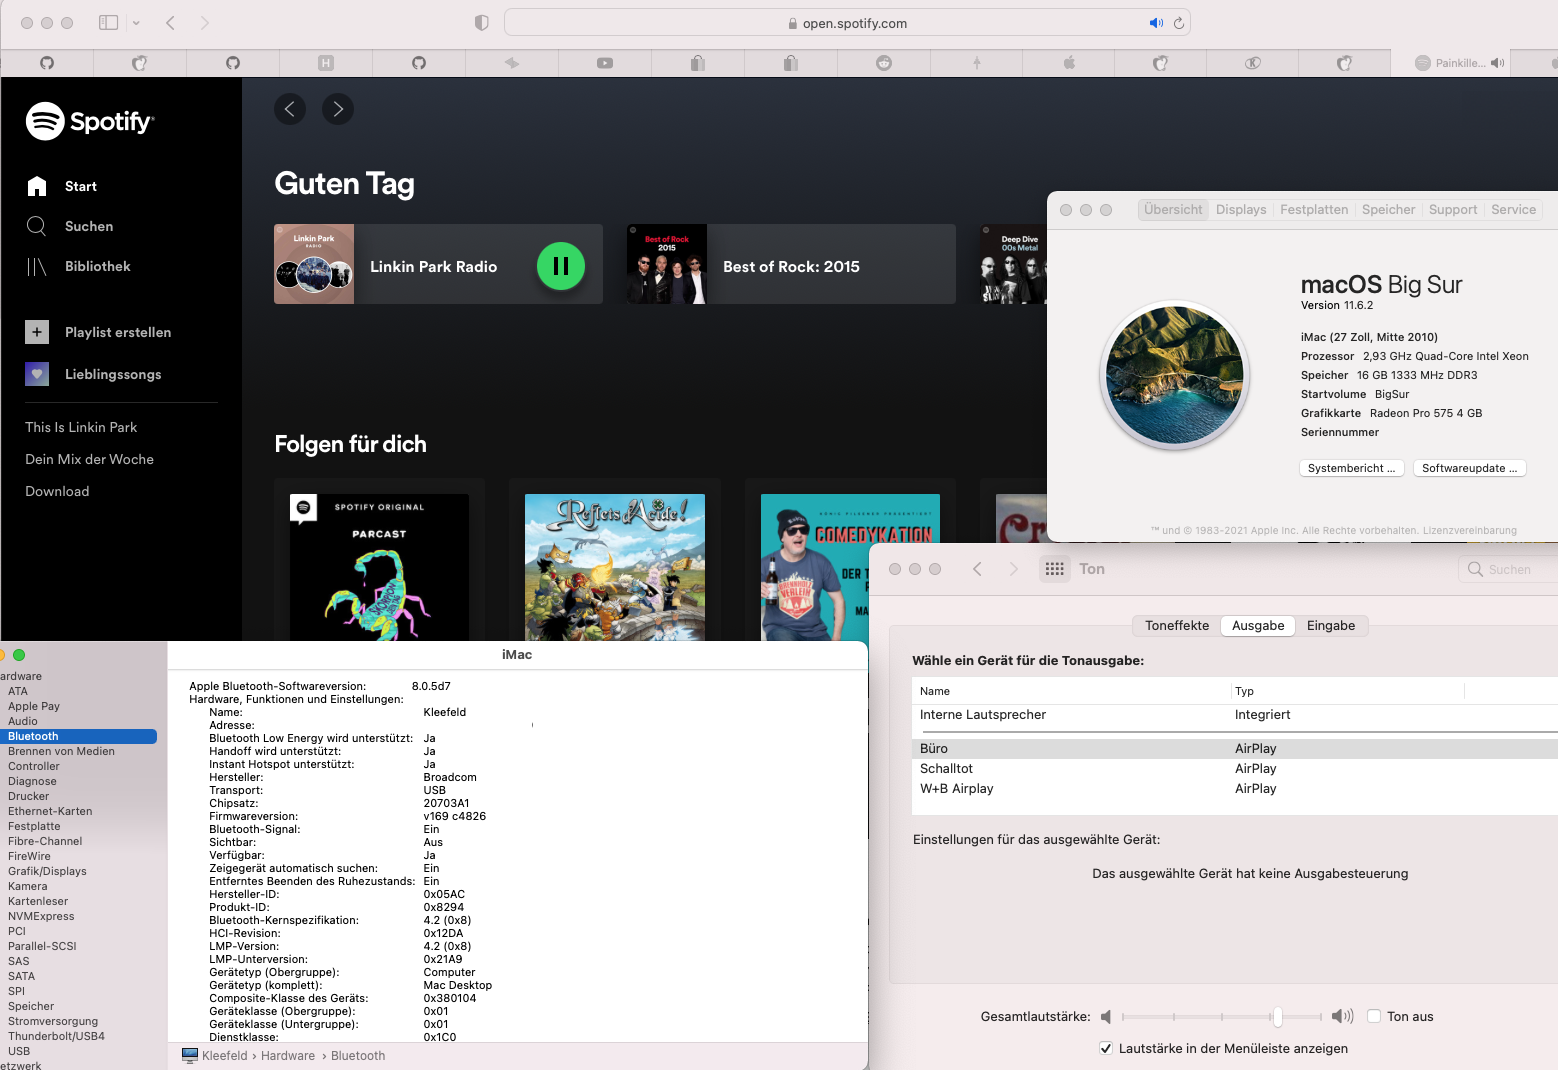The height and width of the screenshot is (1070, 1558).
Task: Adjust the Gesamtlautstärke volume slider
Action: point(1278,1016)
